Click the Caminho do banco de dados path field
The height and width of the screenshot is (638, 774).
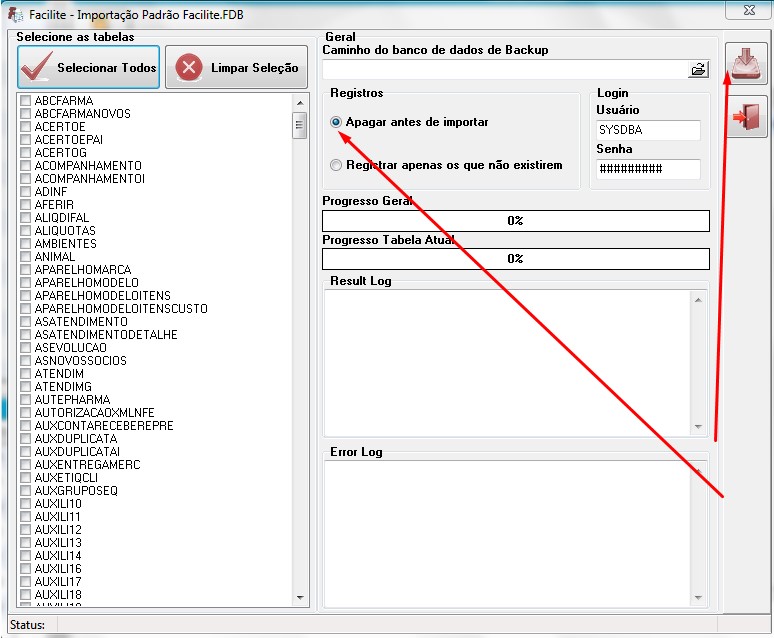tap(505, 69)
